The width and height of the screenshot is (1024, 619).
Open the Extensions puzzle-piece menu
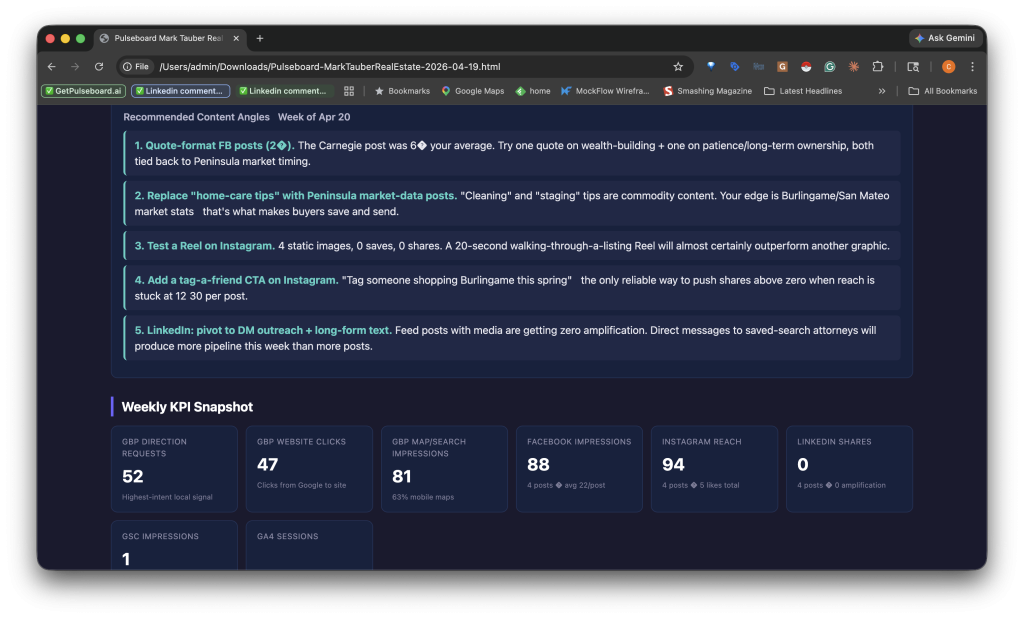(878, 67)
